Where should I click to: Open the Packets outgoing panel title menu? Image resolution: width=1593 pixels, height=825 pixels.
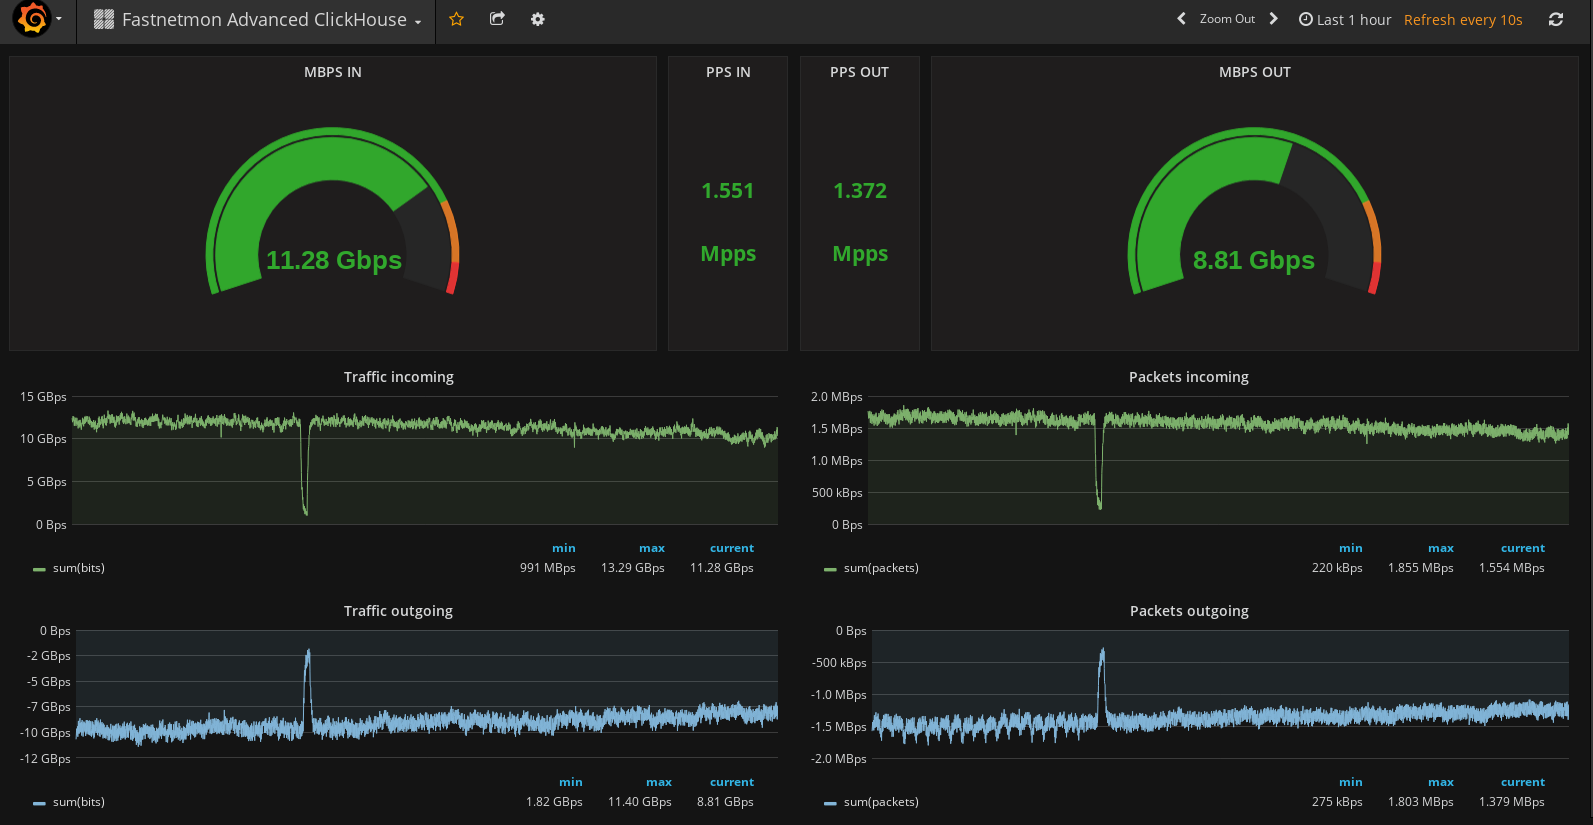click(1188, 611)
